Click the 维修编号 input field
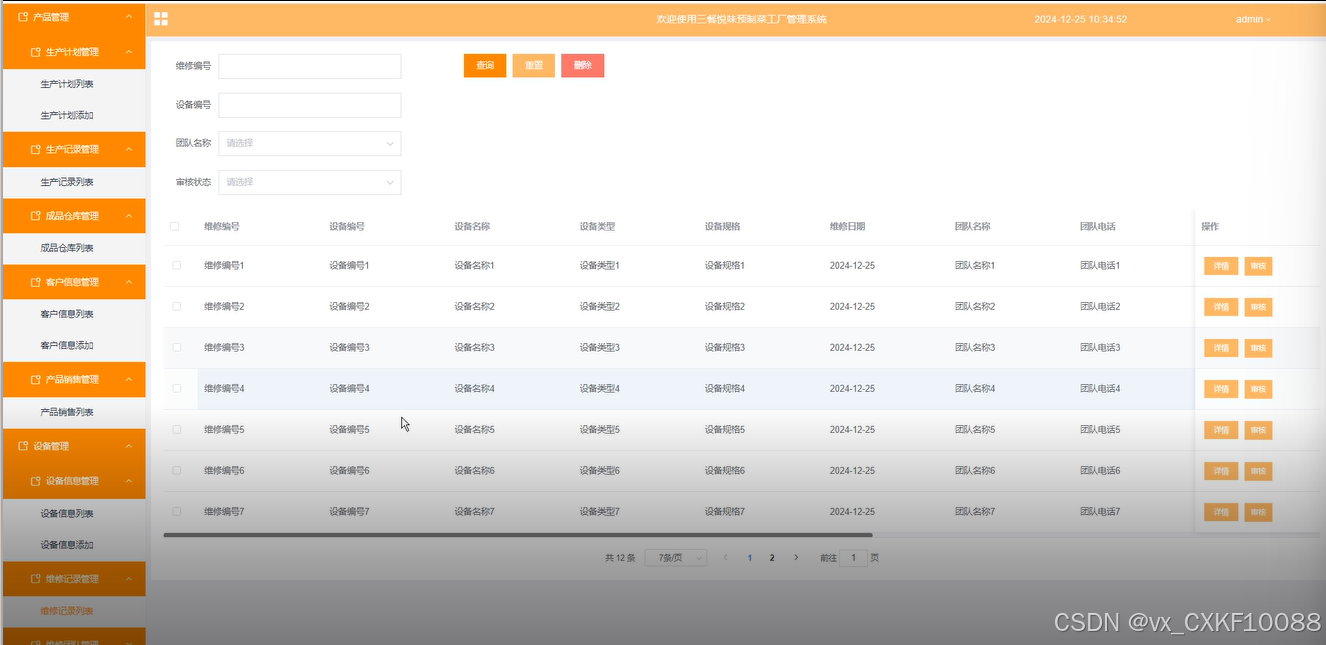 [310, 66]
